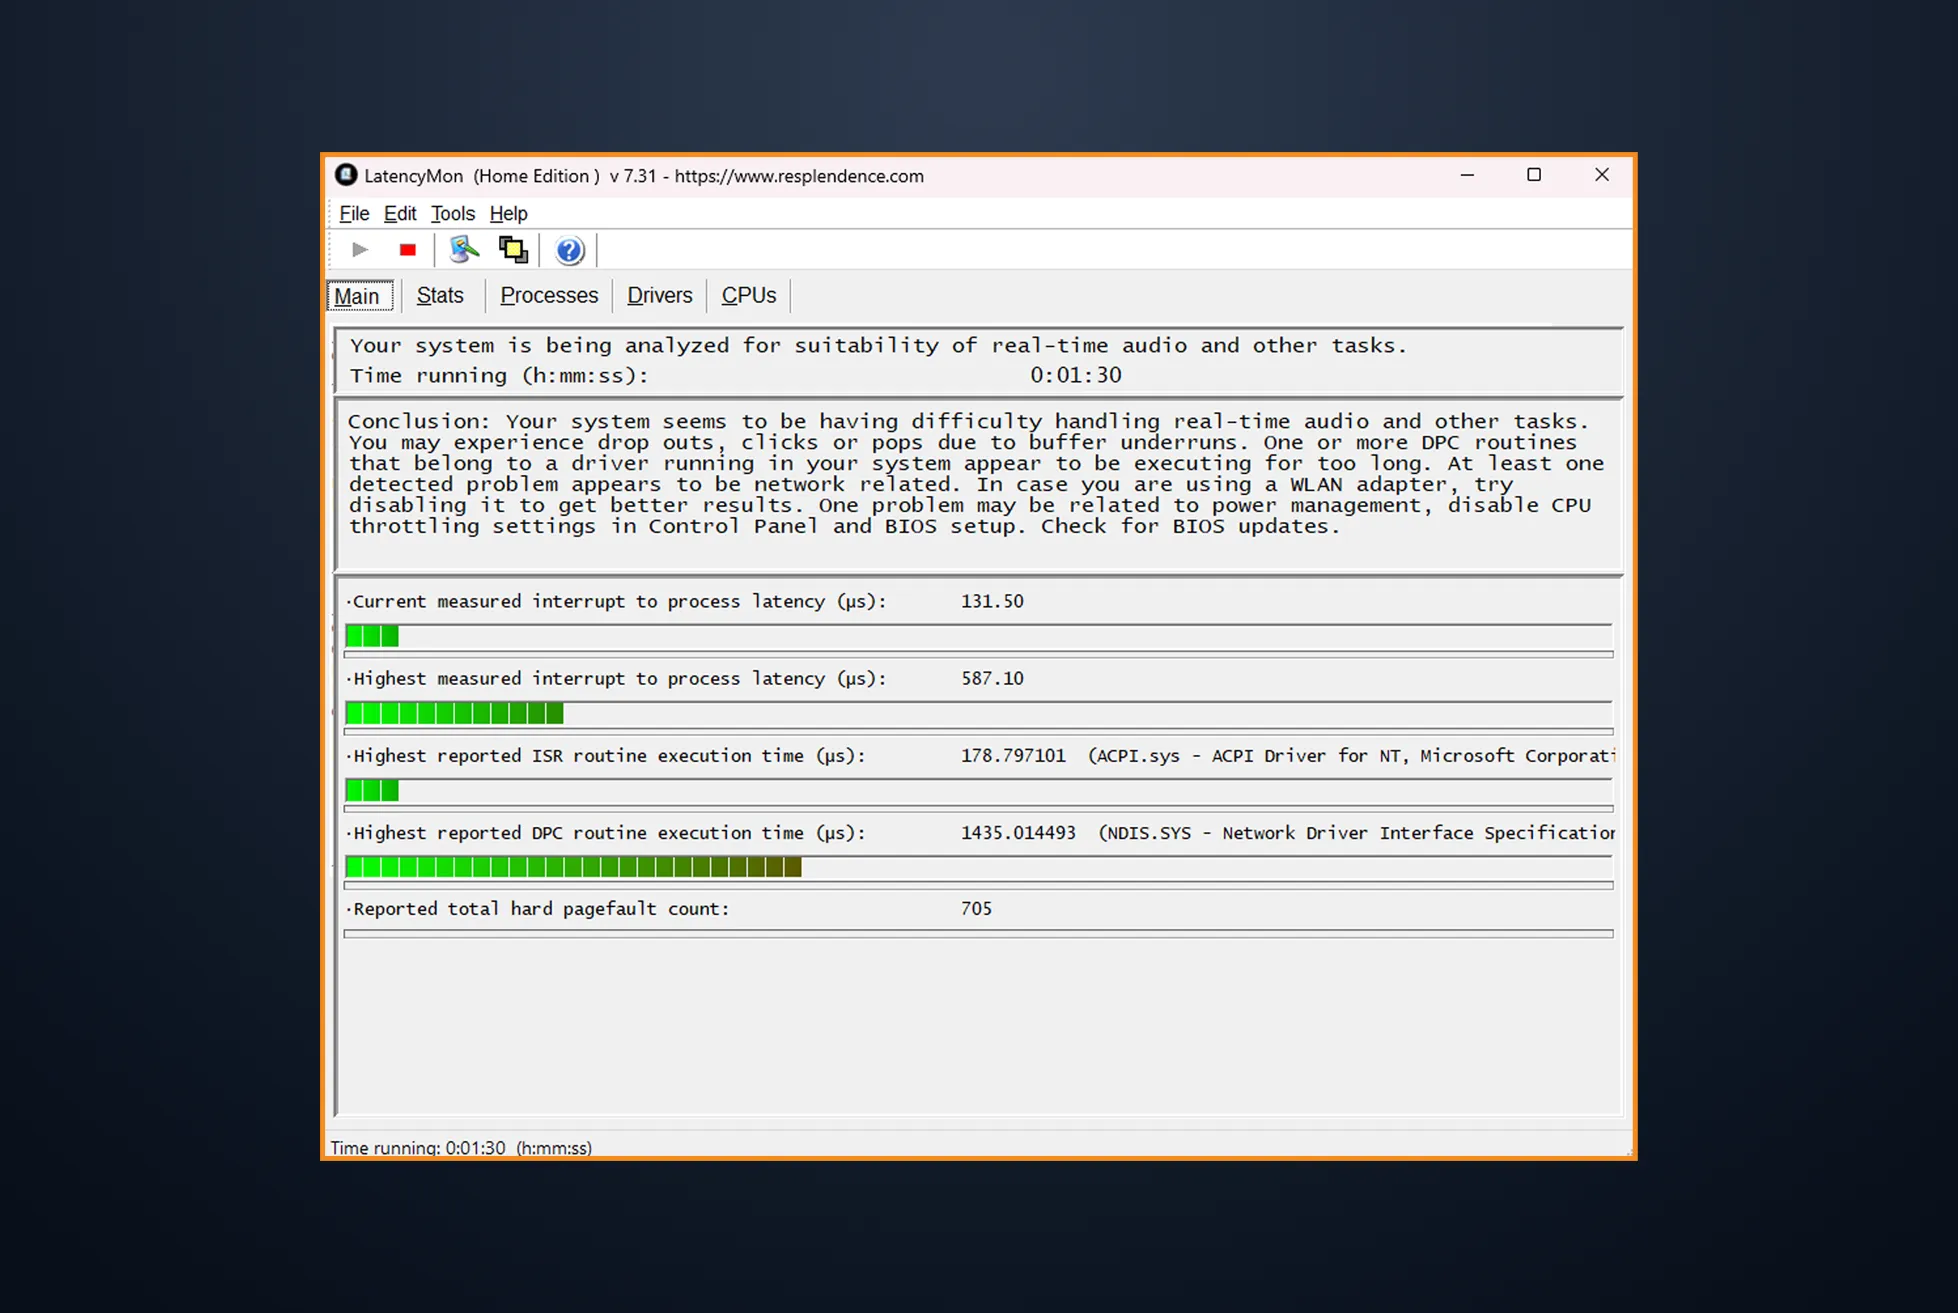Open the Help menu
This screenshot has width=1958, height=1313.
click(x=508, y=213)
